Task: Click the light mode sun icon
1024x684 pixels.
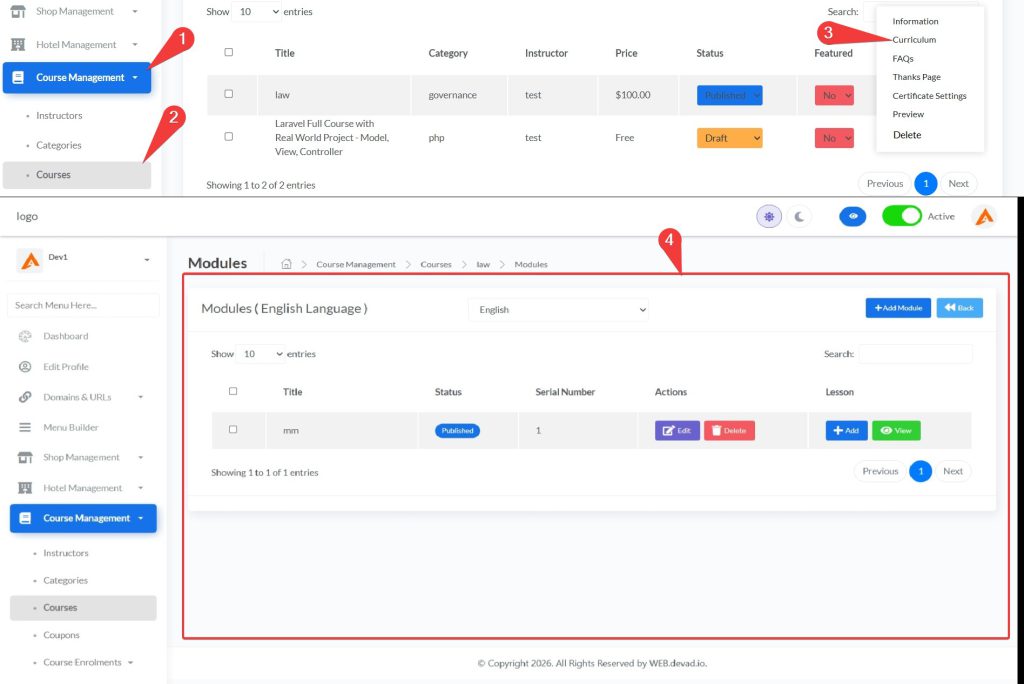Action: pos(769,216)
